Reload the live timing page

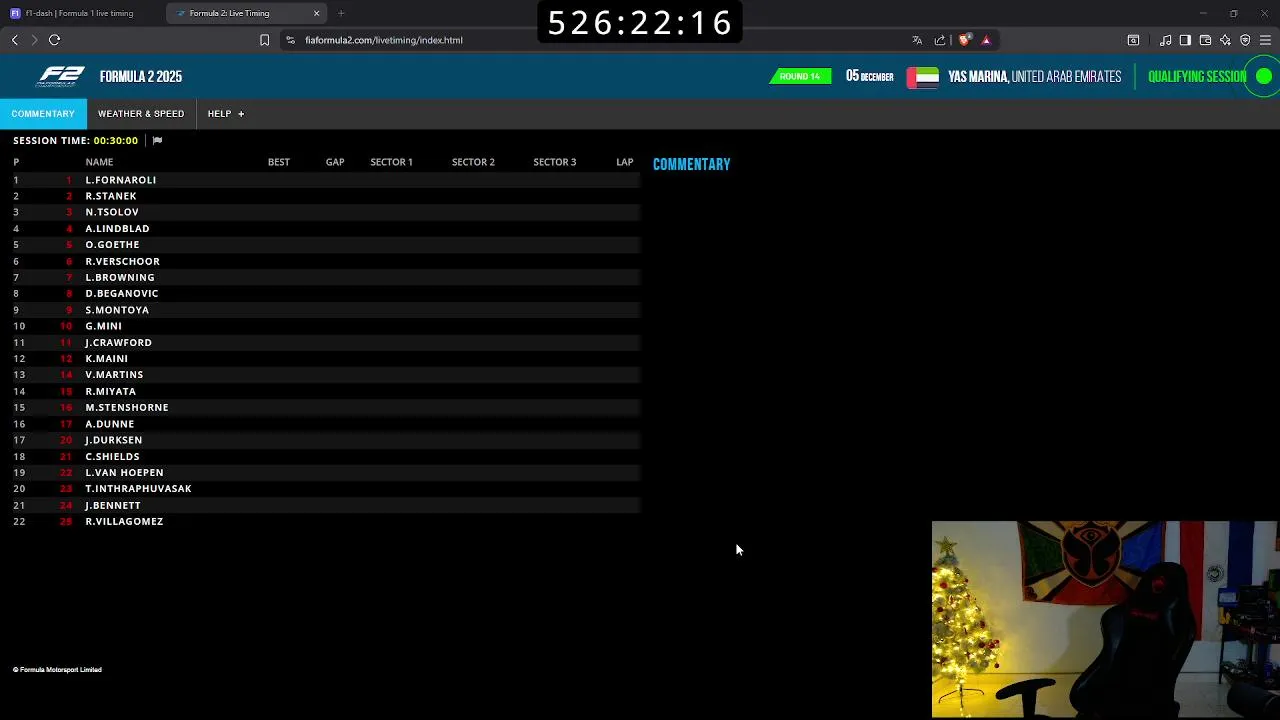(54, 40)
